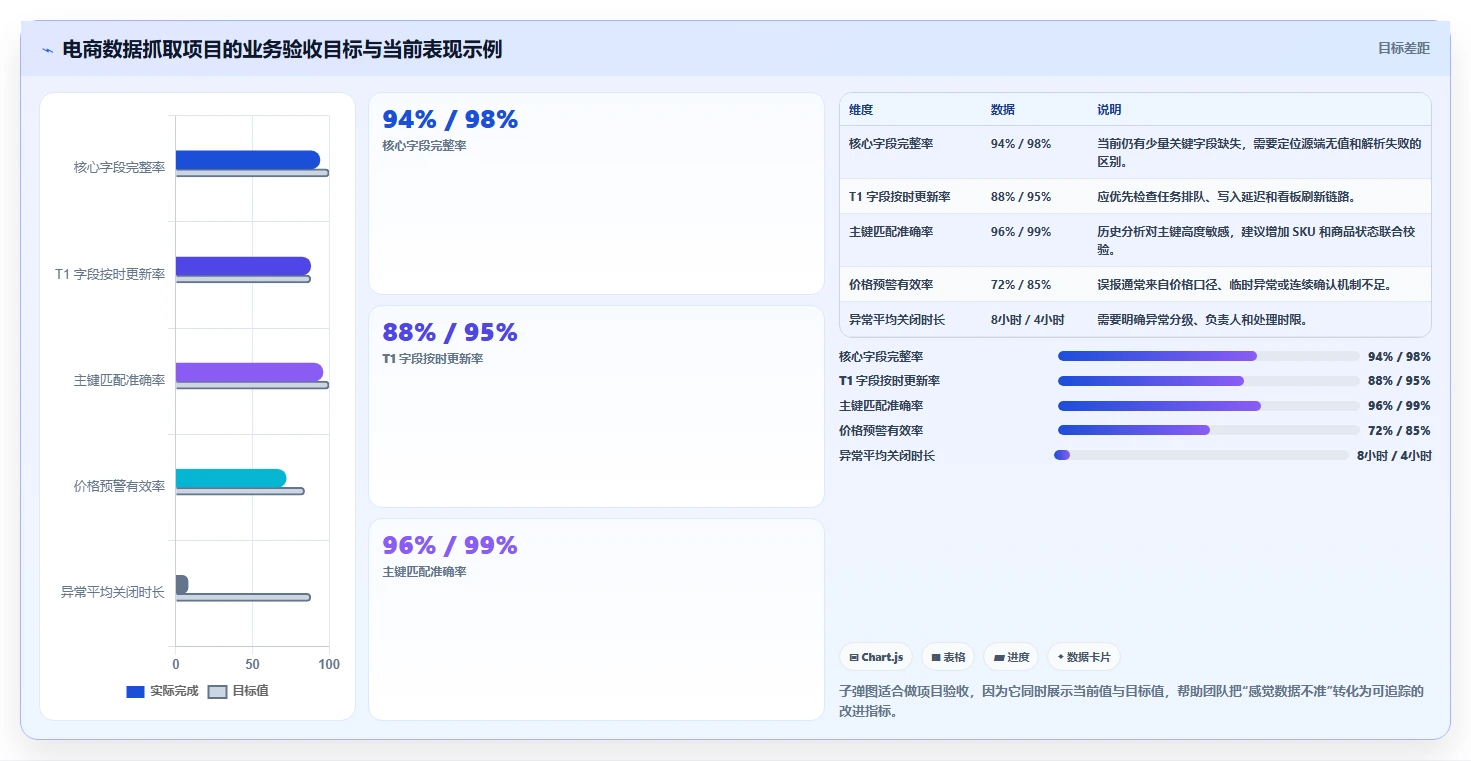
Task: Click the 表格 tag chip
Action: click(x=948, y=657)
